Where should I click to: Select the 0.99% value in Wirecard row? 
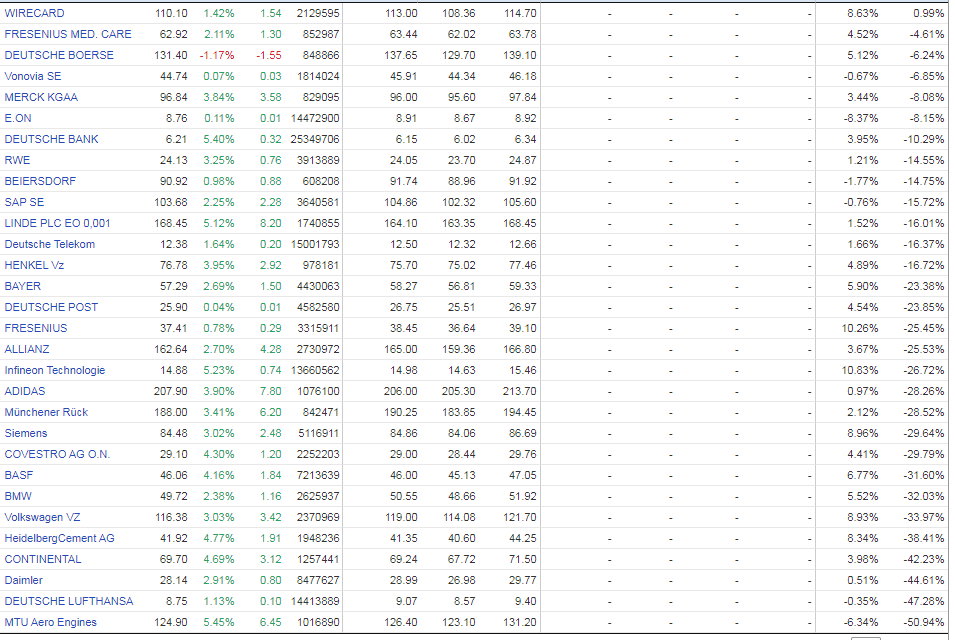[929, 13]
